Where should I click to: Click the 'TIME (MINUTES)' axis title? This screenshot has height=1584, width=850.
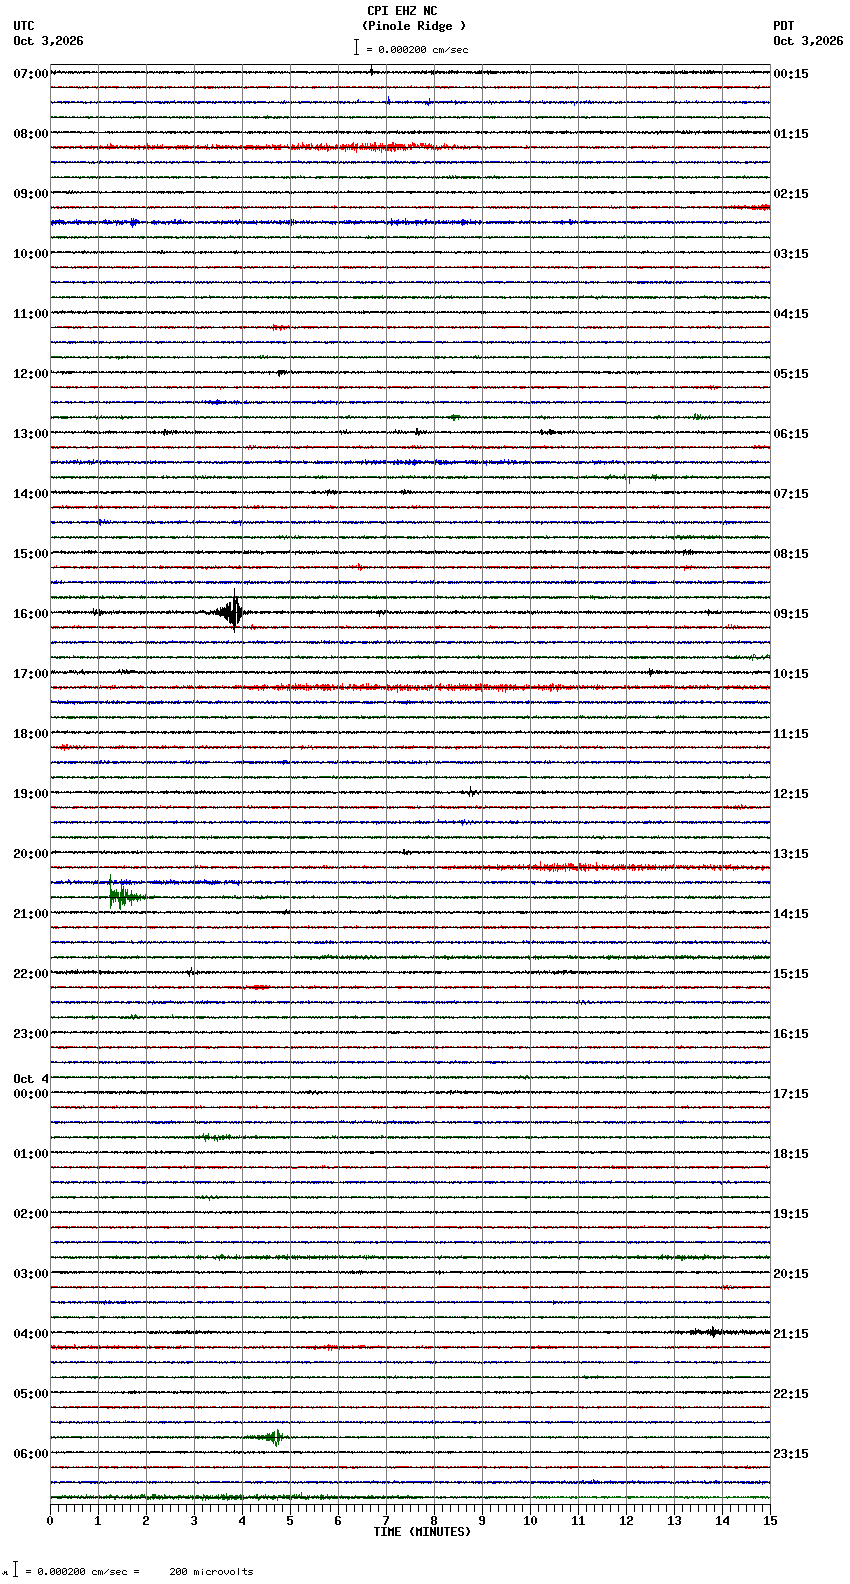point(422,1532)
